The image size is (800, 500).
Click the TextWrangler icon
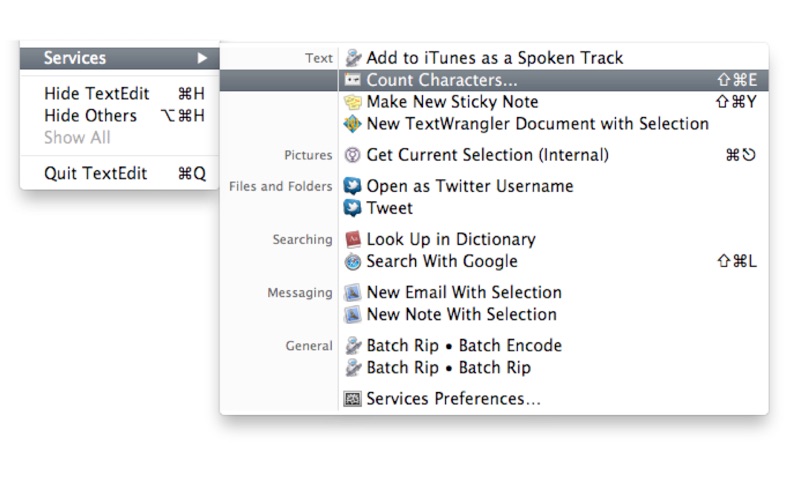(353, 124)
